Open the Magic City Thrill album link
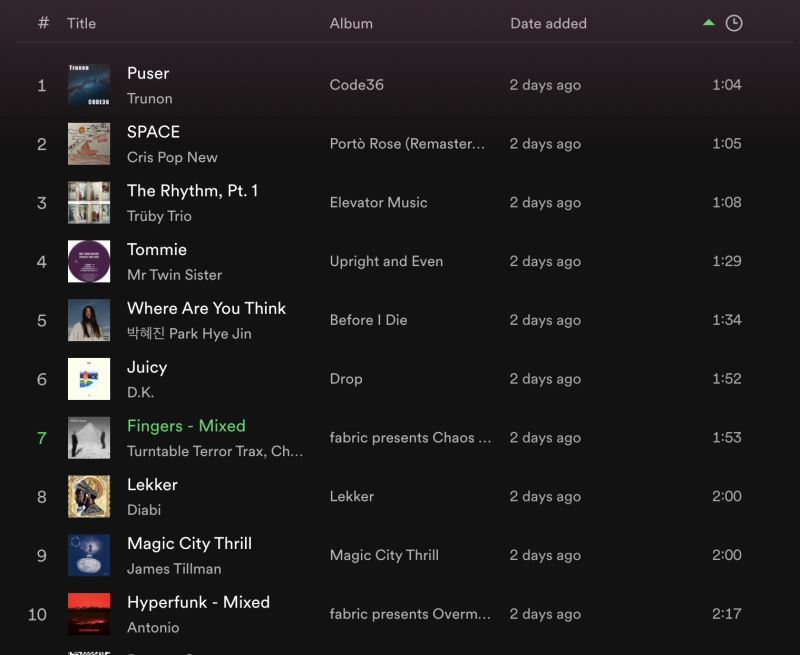 pos(384,555)
